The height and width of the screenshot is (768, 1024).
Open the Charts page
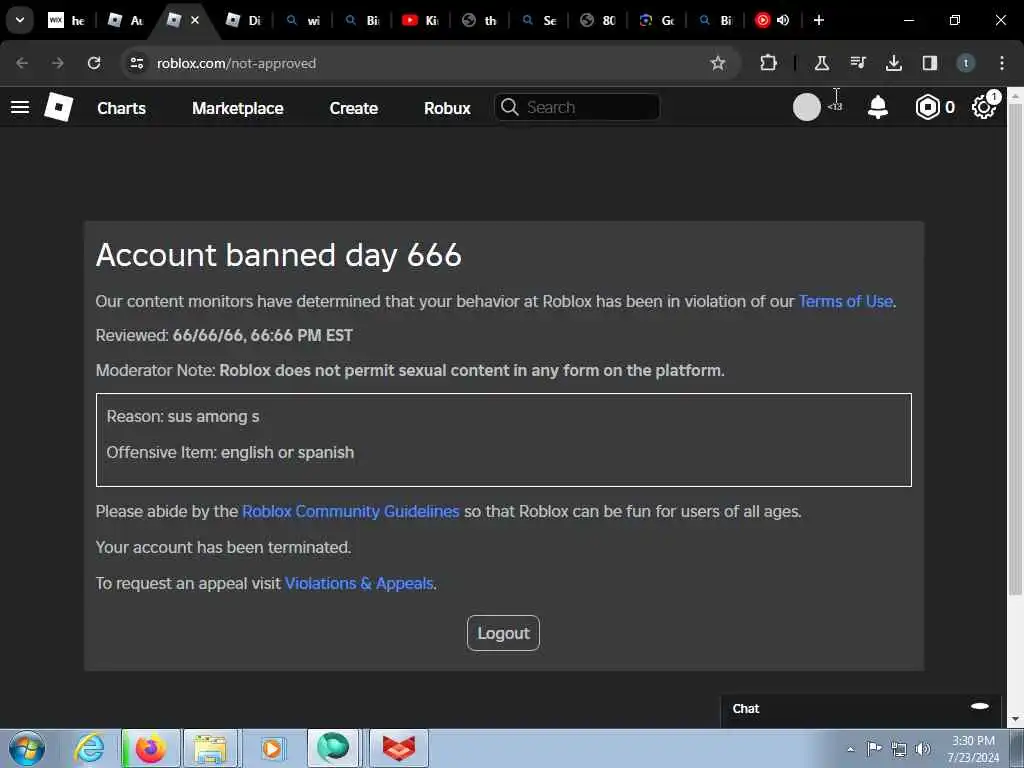click(121, 108)
